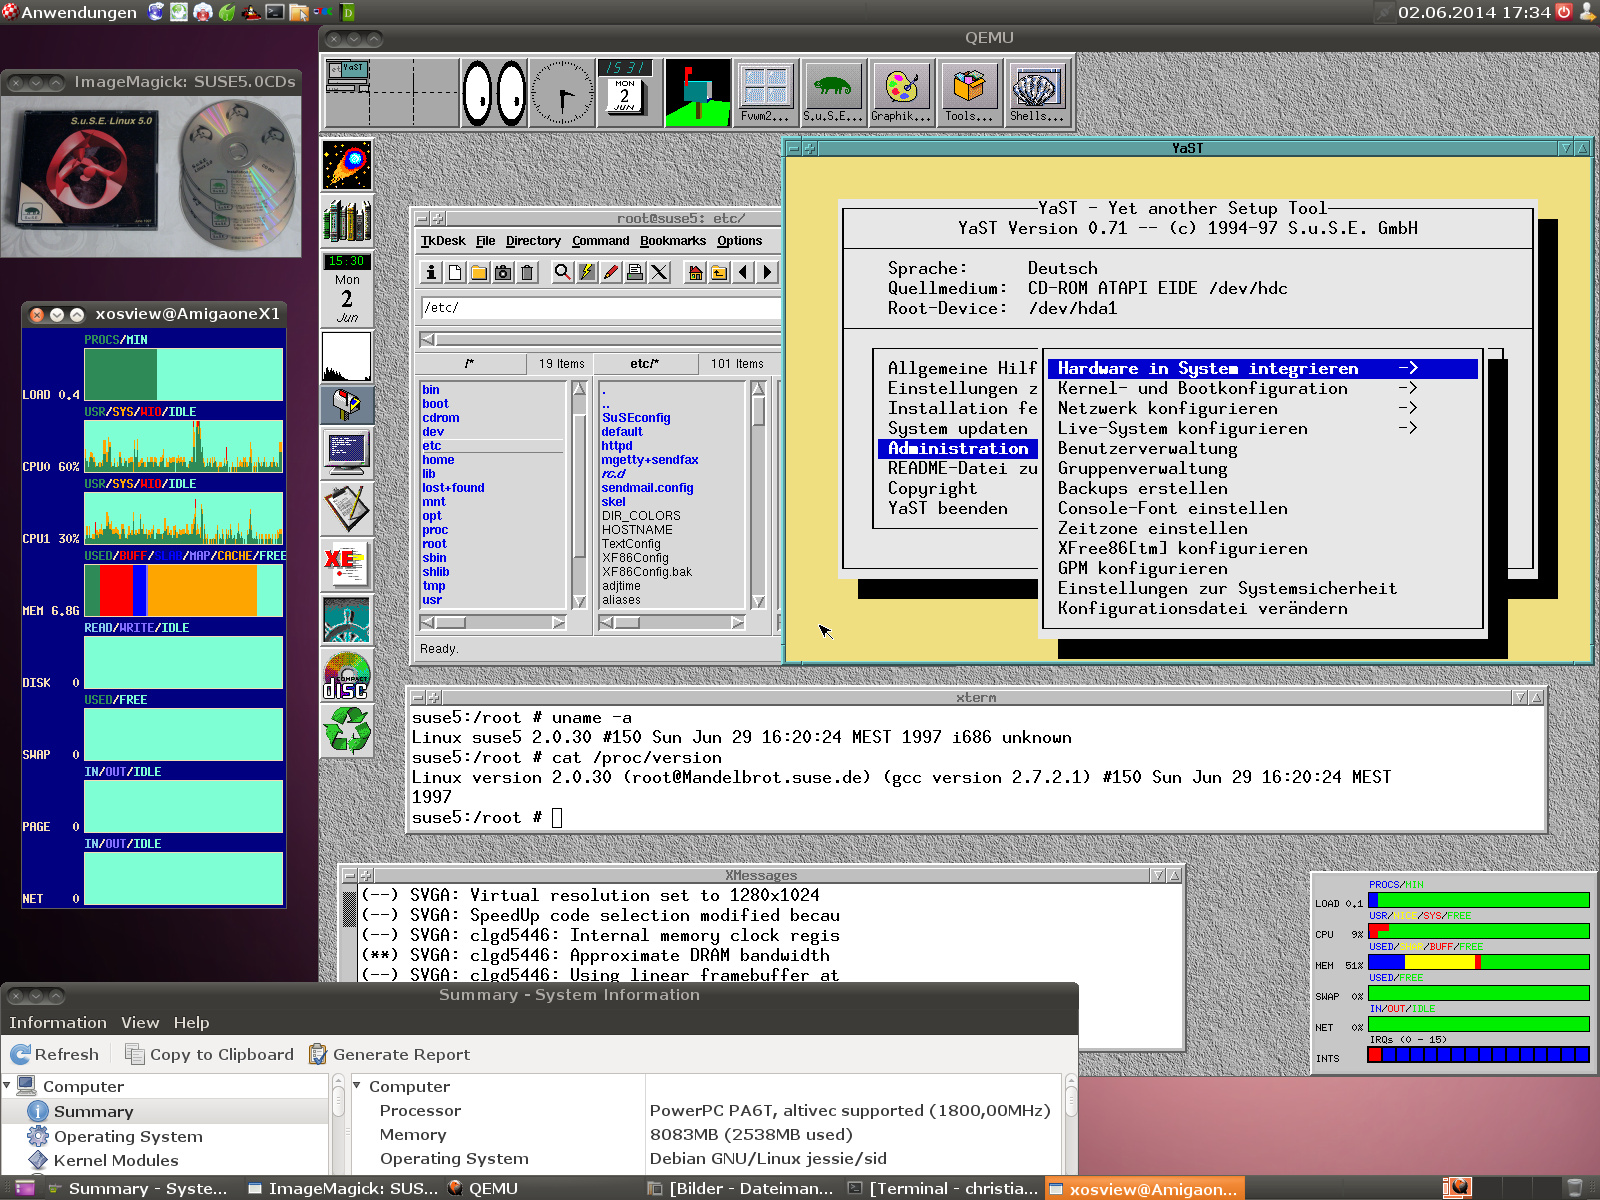Viewport: 1600px width, 1200px height.
Task: Click the 'home' folder in TkDesk list
Action: (438, 460)
